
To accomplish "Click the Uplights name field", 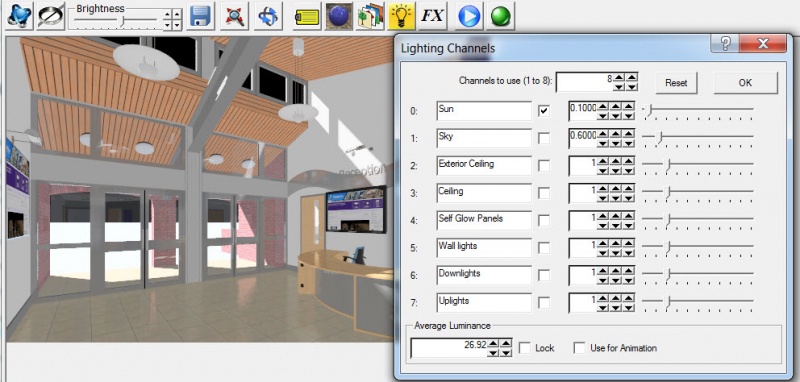I will coord(484,303).
